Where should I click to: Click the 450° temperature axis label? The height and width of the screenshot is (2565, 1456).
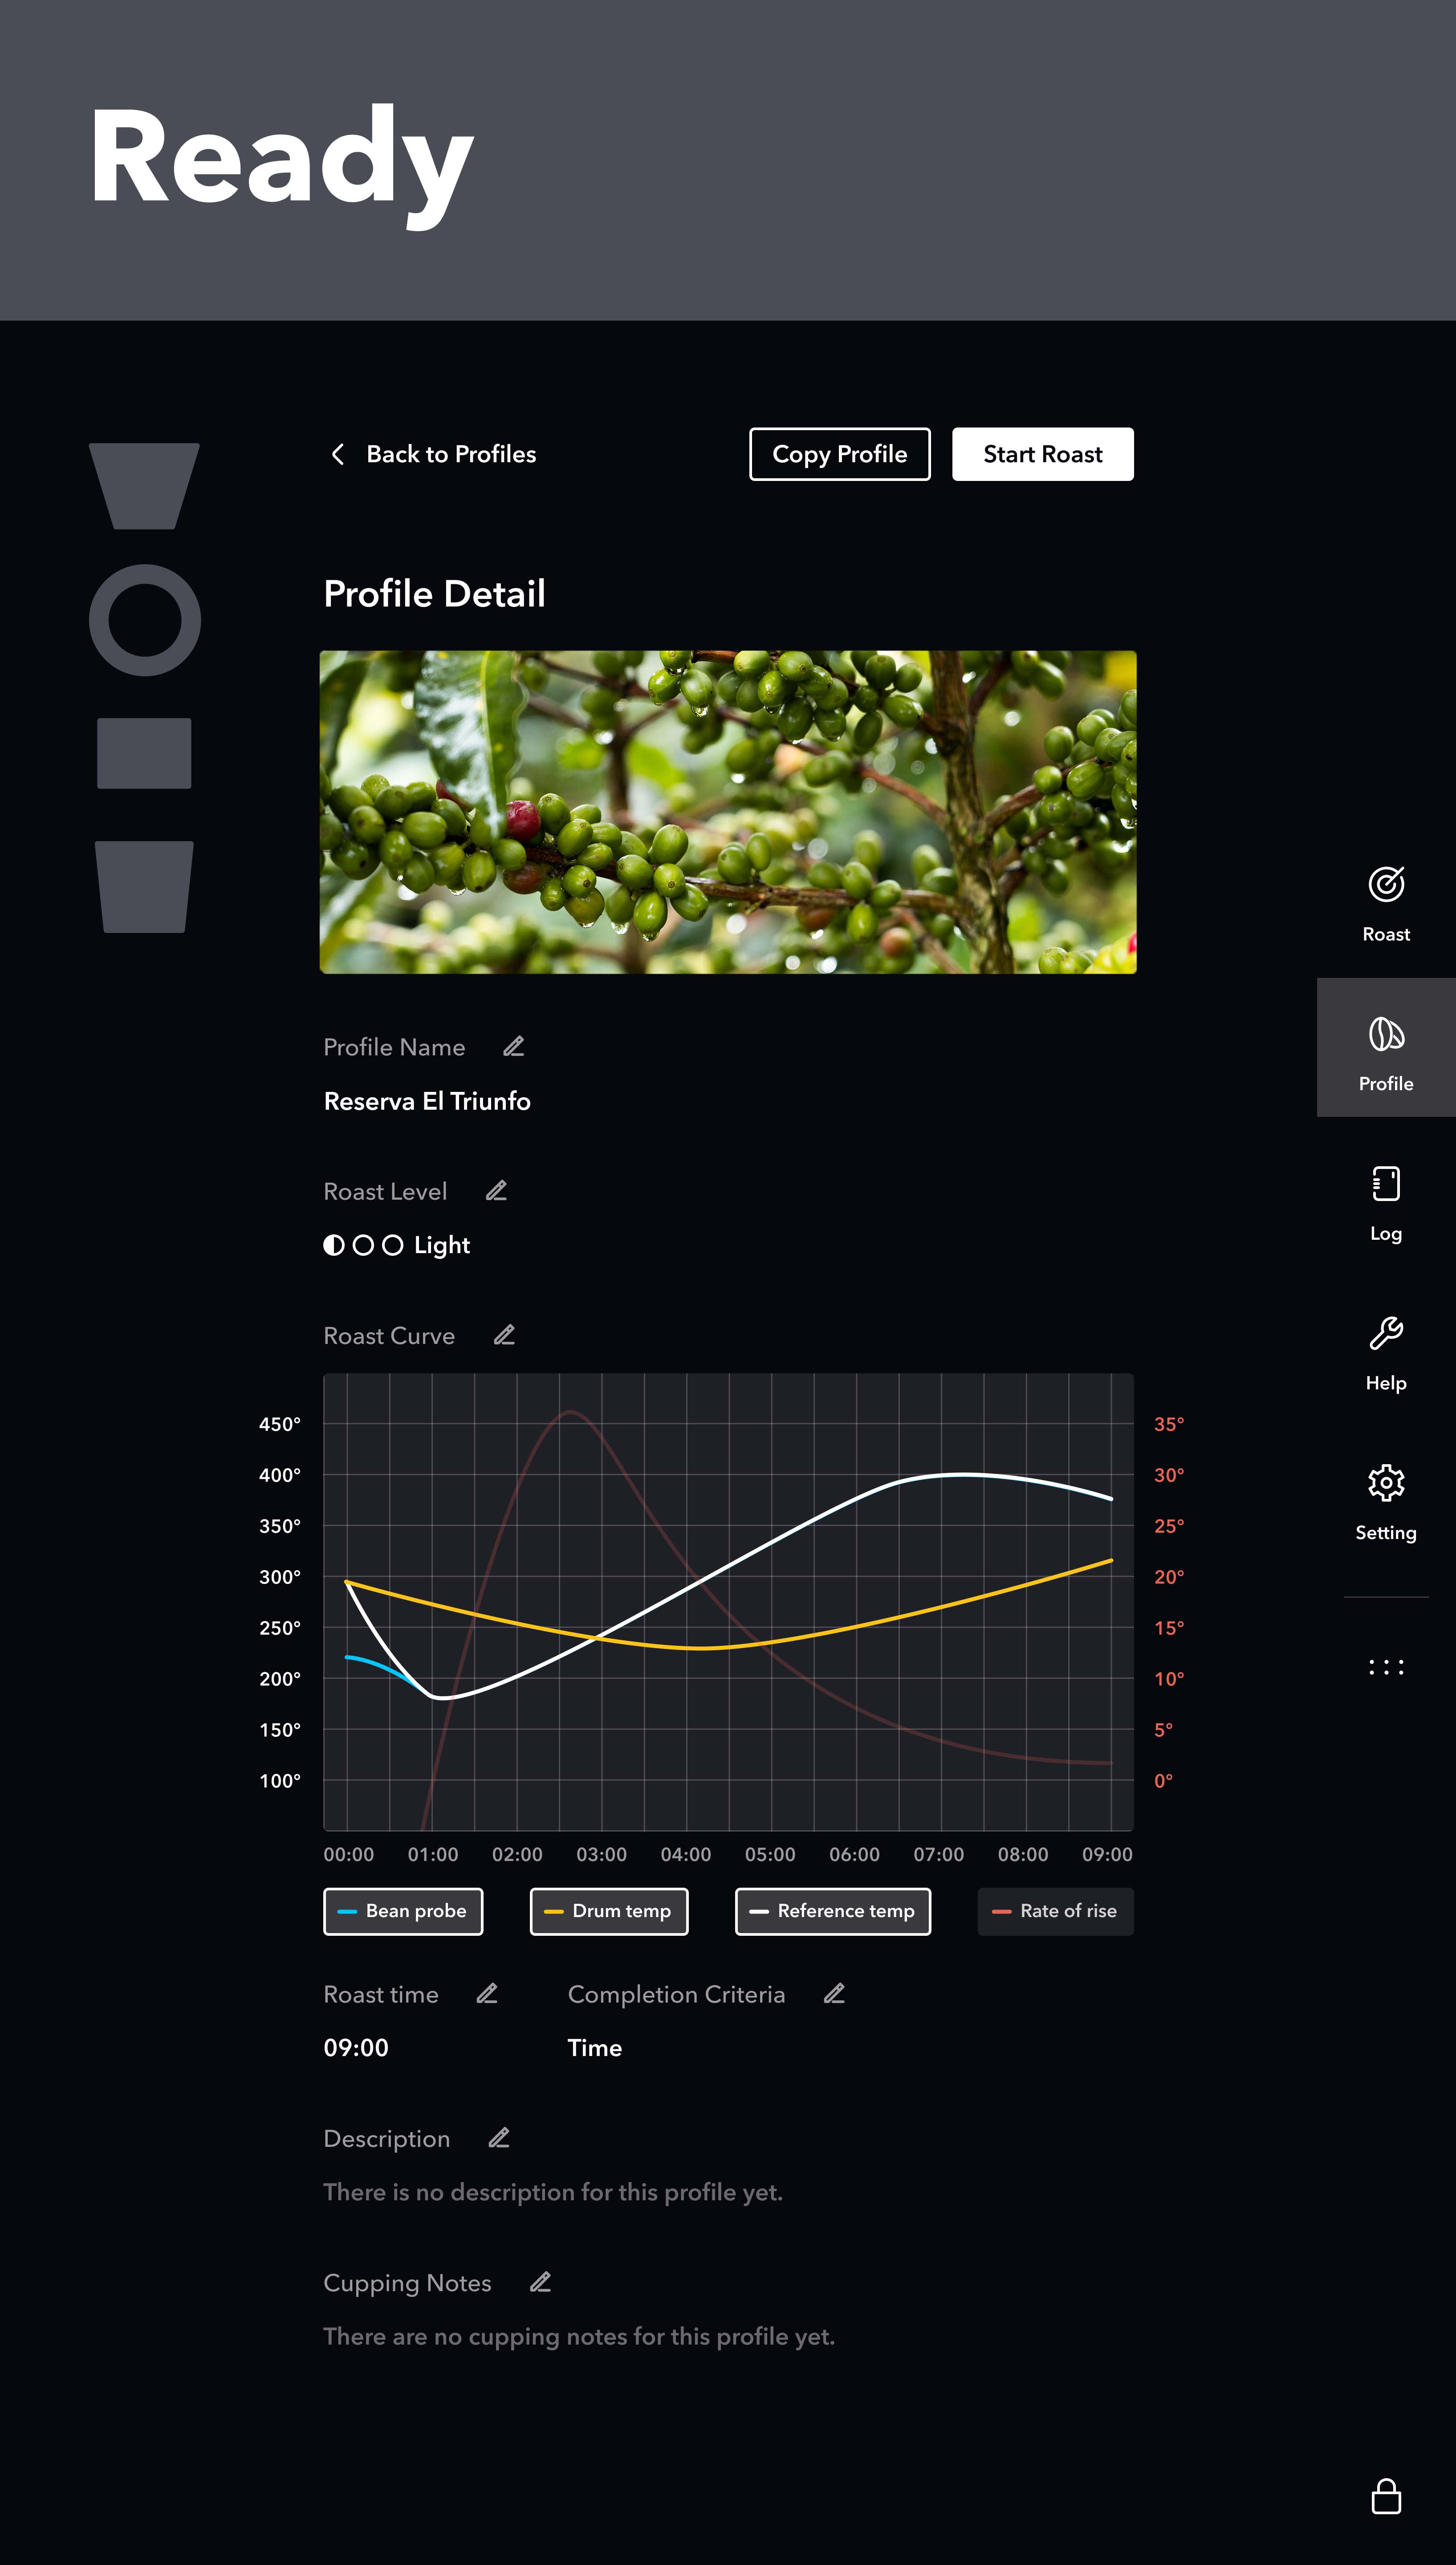[x=280, y=1424]
